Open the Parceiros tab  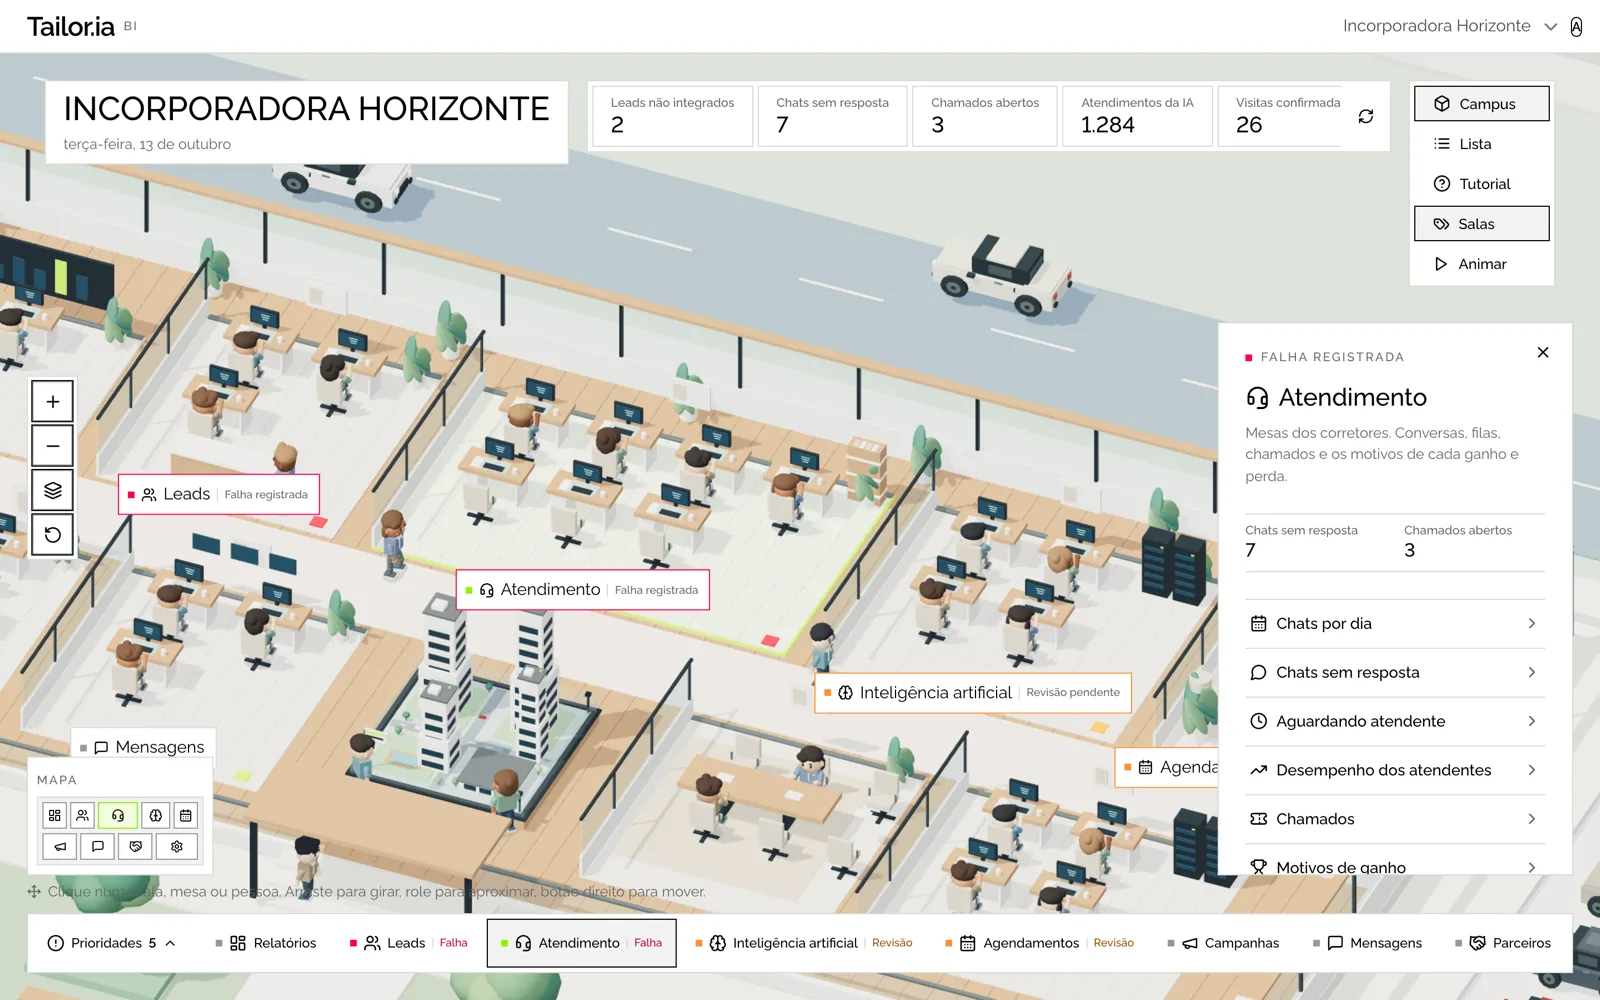tap(1504, 943)
